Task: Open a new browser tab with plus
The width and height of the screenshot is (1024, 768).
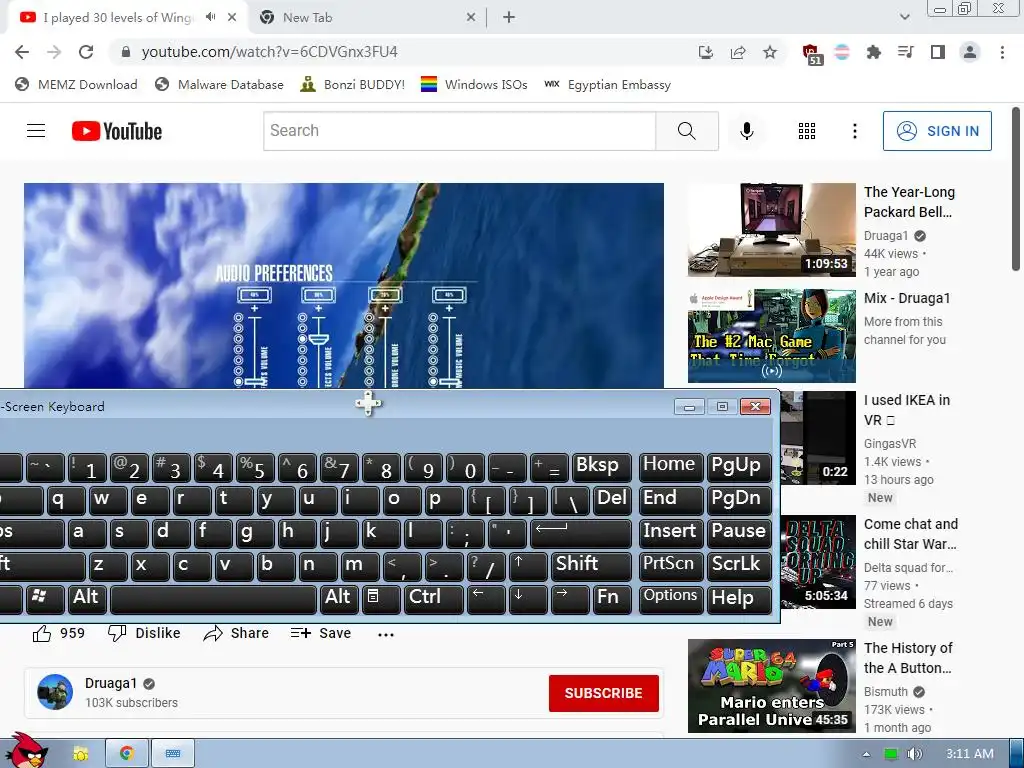Action: pyautogui.click(x=509, y=18)
